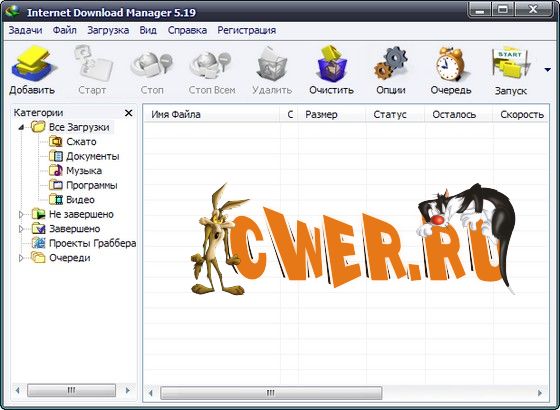Expand the Не завершено tree node
The height and width of the screenshot is (410, 560).
21,214
